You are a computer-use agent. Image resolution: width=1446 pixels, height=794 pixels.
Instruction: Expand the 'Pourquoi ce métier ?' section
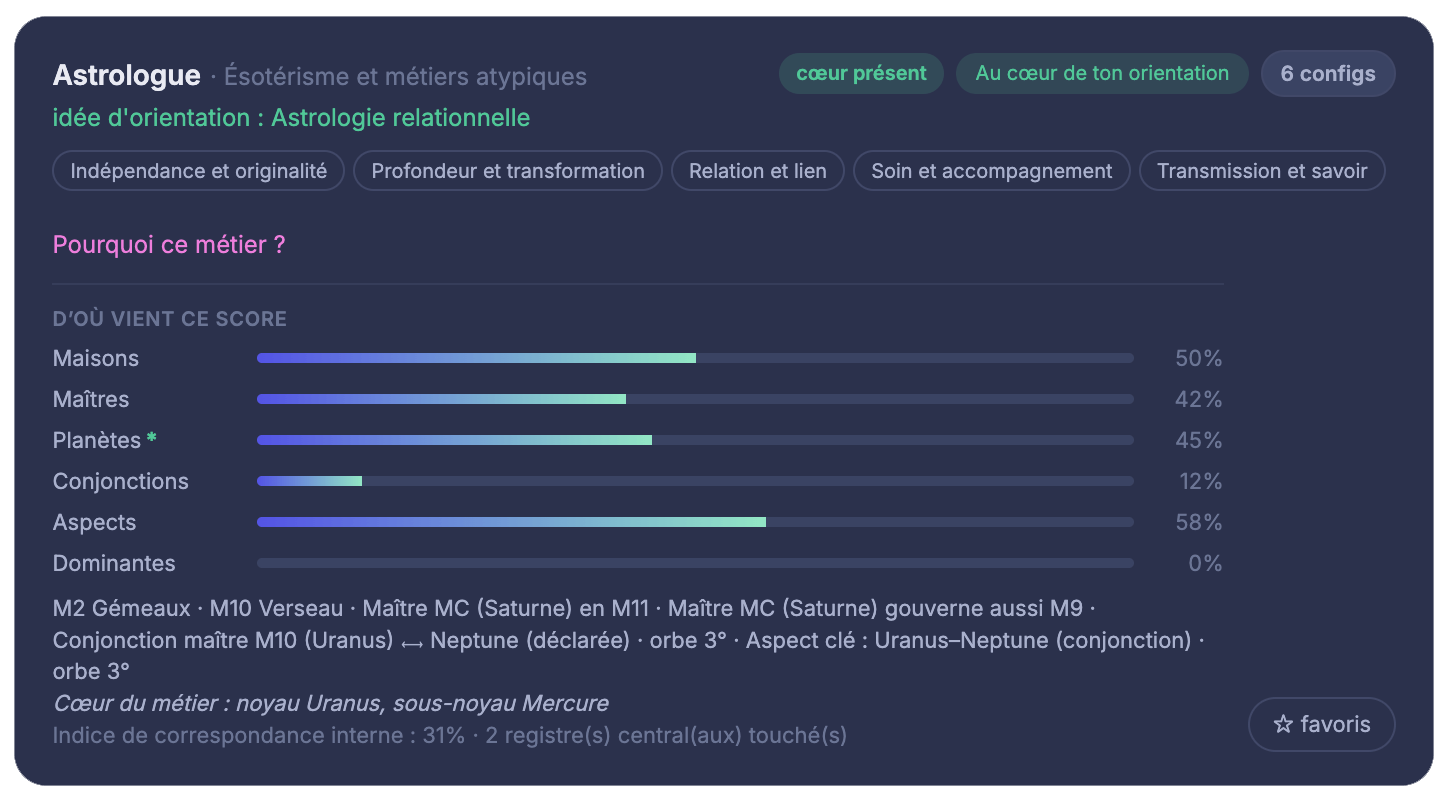tap(169, 245)
